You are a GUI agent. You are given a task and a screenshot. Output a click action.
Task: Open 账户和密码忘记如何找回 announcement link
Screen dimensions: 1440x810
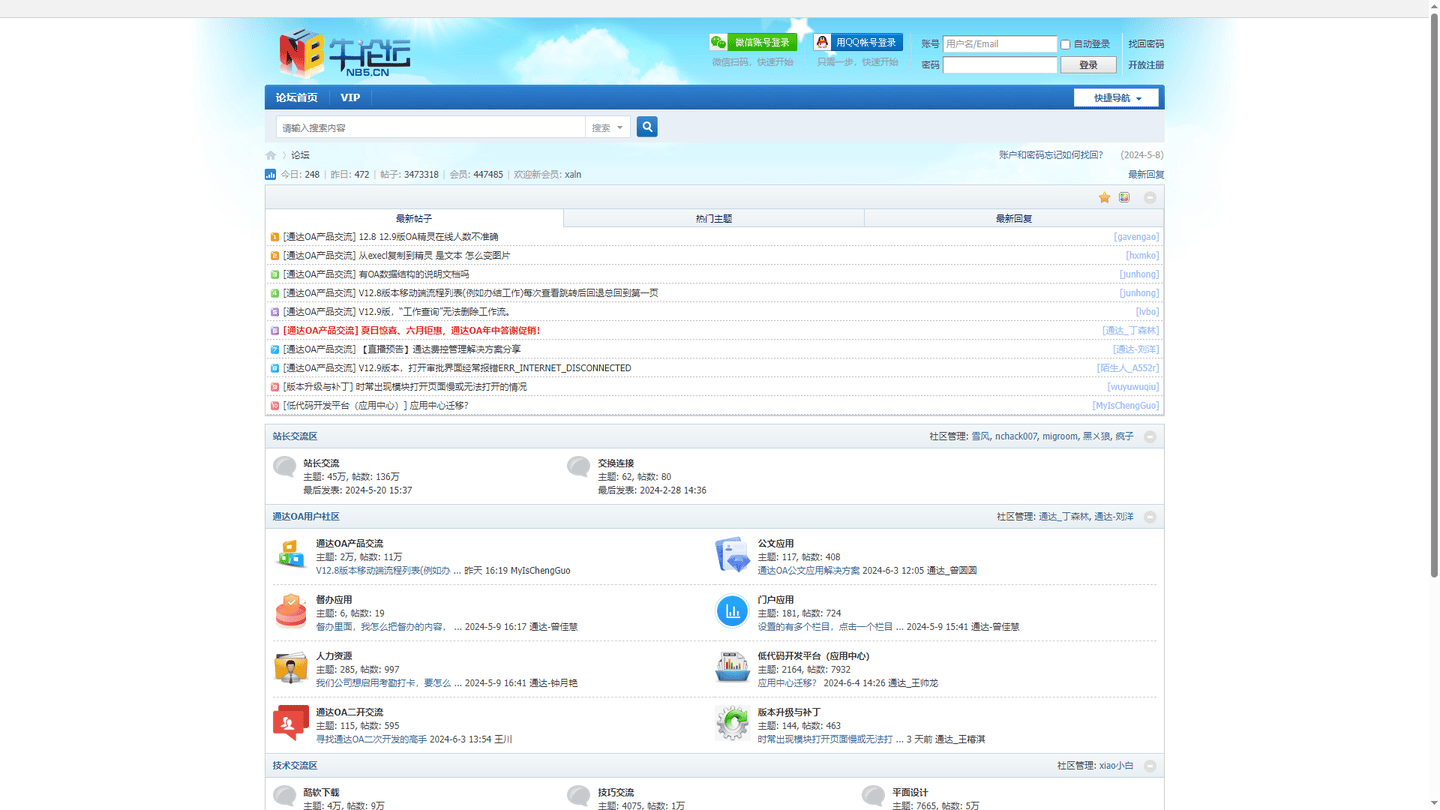click(1051, 155)
